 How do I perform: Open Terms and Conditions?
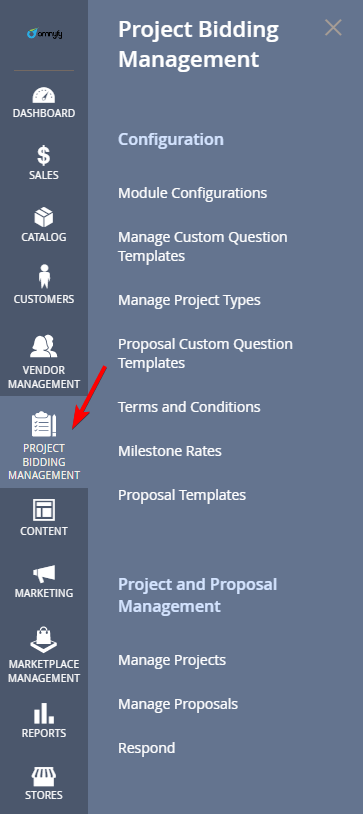click(x=189, y=407)
